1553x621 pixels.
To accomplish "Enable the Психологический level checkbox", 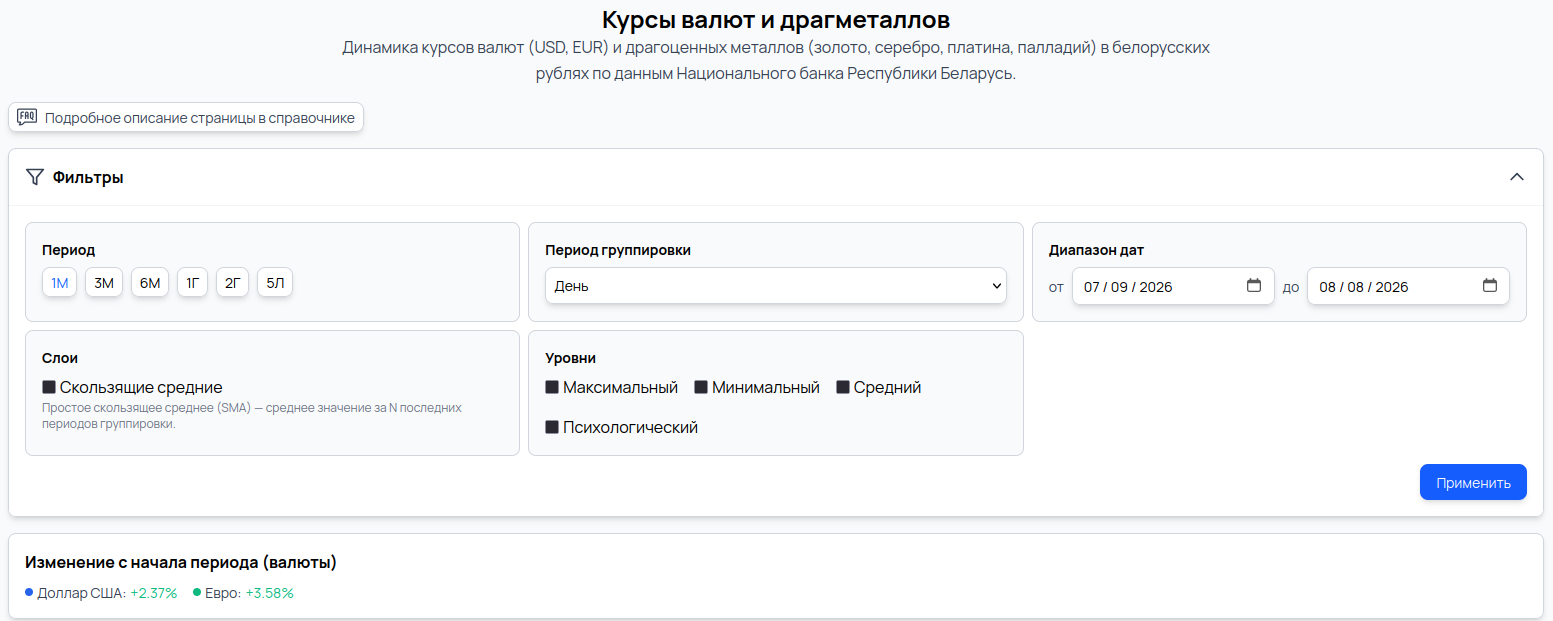I will point(552,427).
